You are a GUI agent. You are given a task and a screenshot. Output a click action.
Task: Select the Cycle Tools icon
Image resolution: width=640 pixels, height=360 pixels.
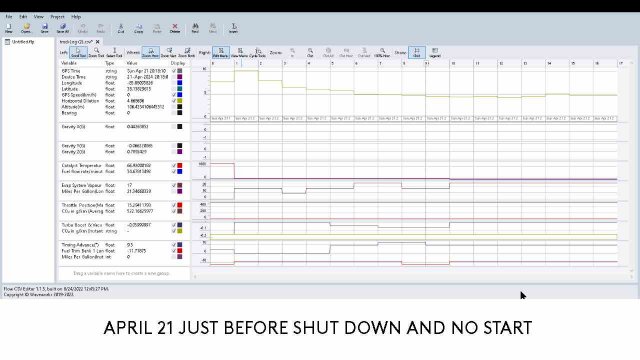tap(258, 53)
